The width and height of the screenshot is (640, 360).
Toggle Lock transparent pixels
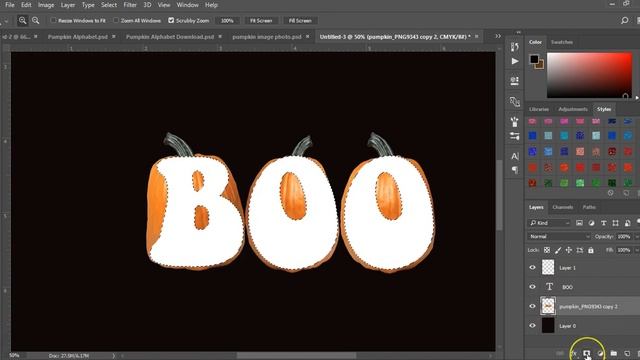tap(547, 250)
